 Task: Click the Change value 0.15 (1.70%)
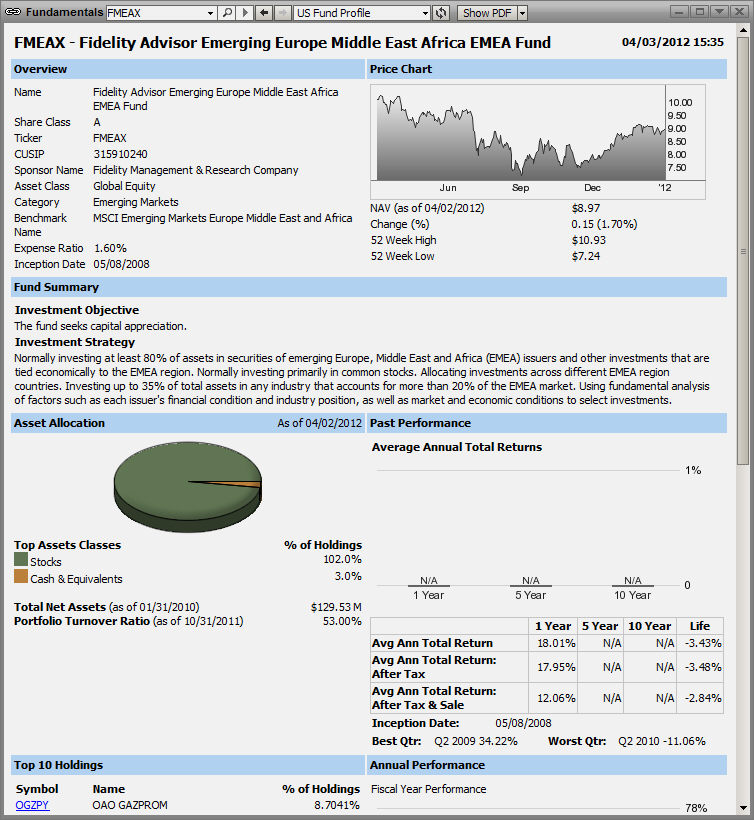tap(604, 224)
